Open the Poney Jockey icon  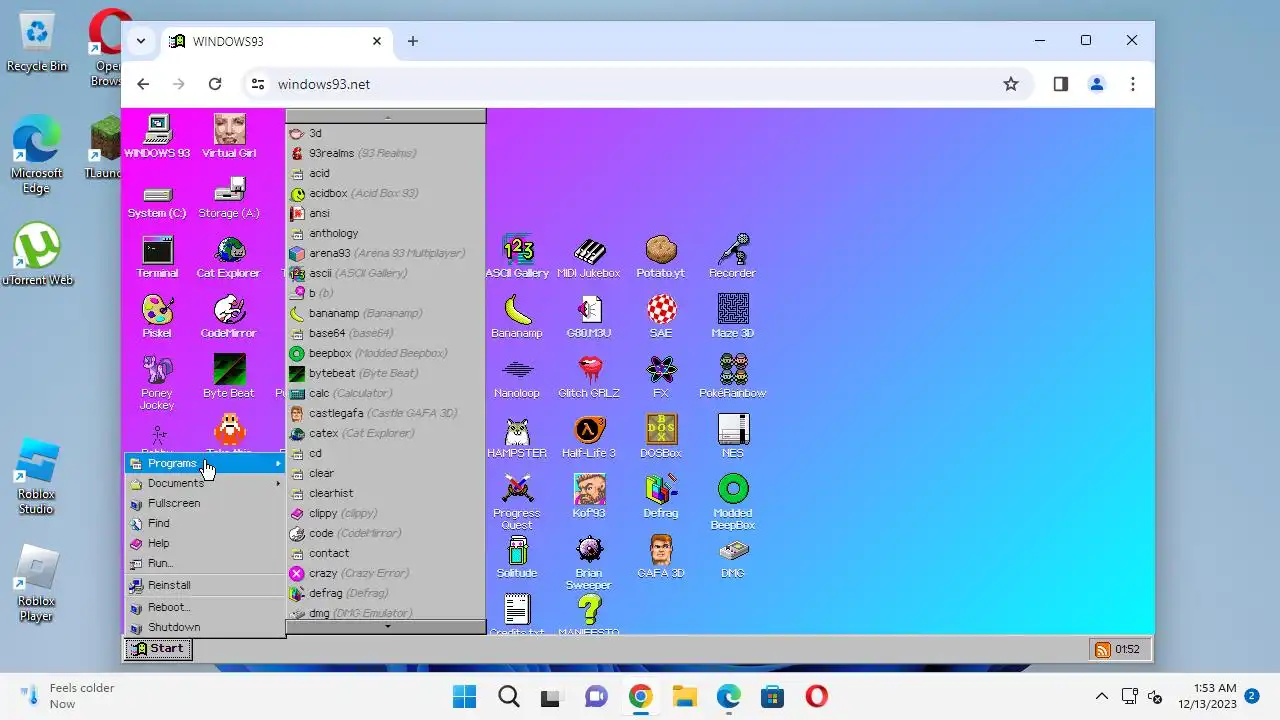(157, 382)
